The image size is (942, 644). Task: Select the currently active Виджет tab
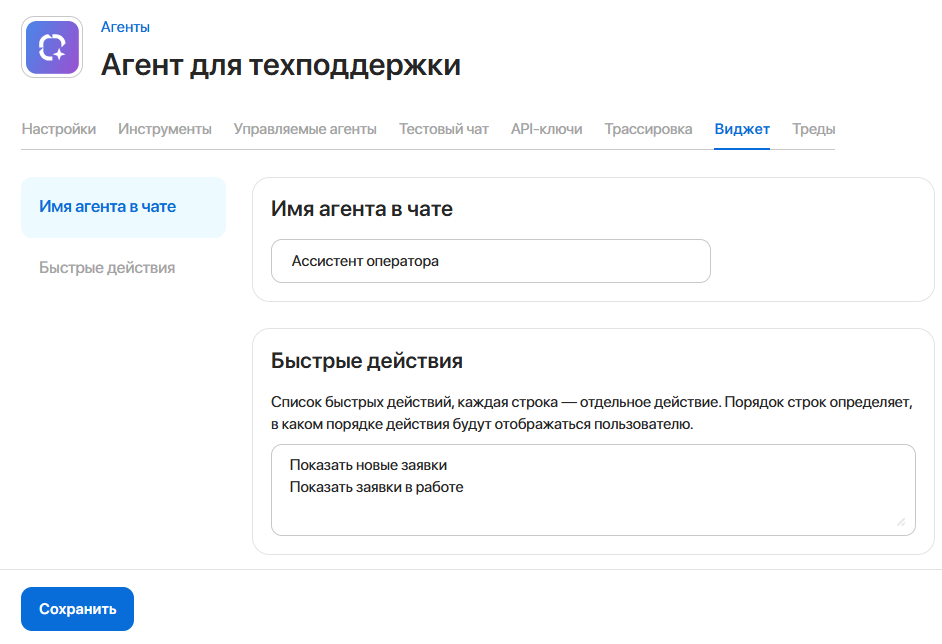point(741,129)
